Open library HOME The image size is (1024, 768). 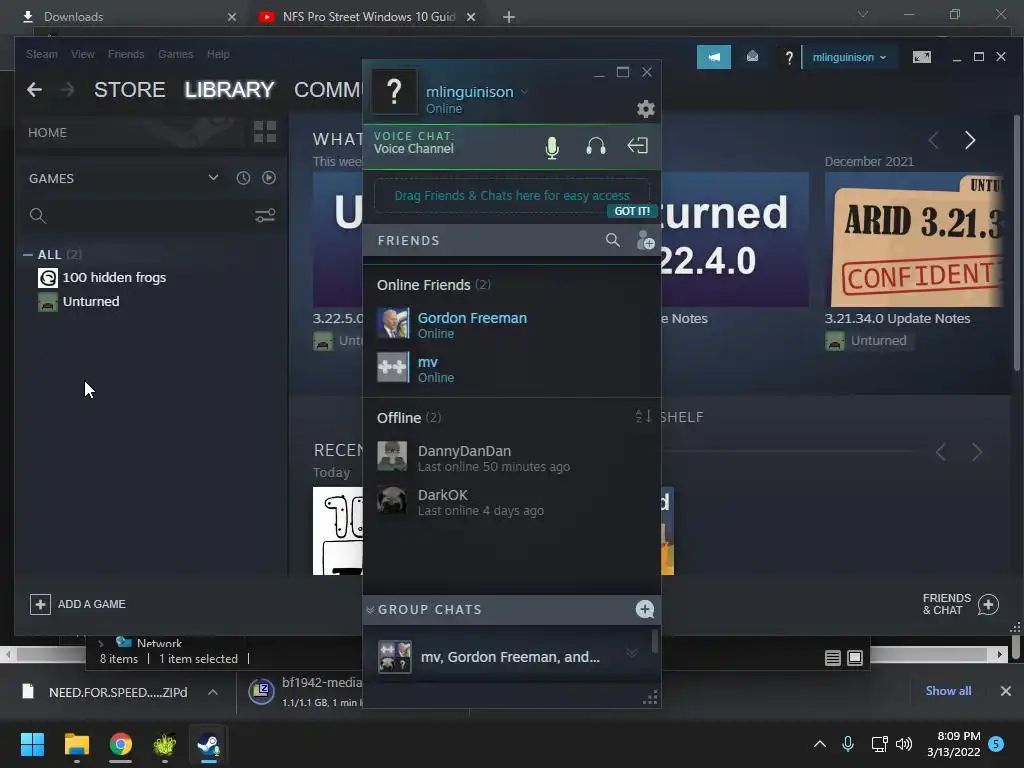click(131, 133)
